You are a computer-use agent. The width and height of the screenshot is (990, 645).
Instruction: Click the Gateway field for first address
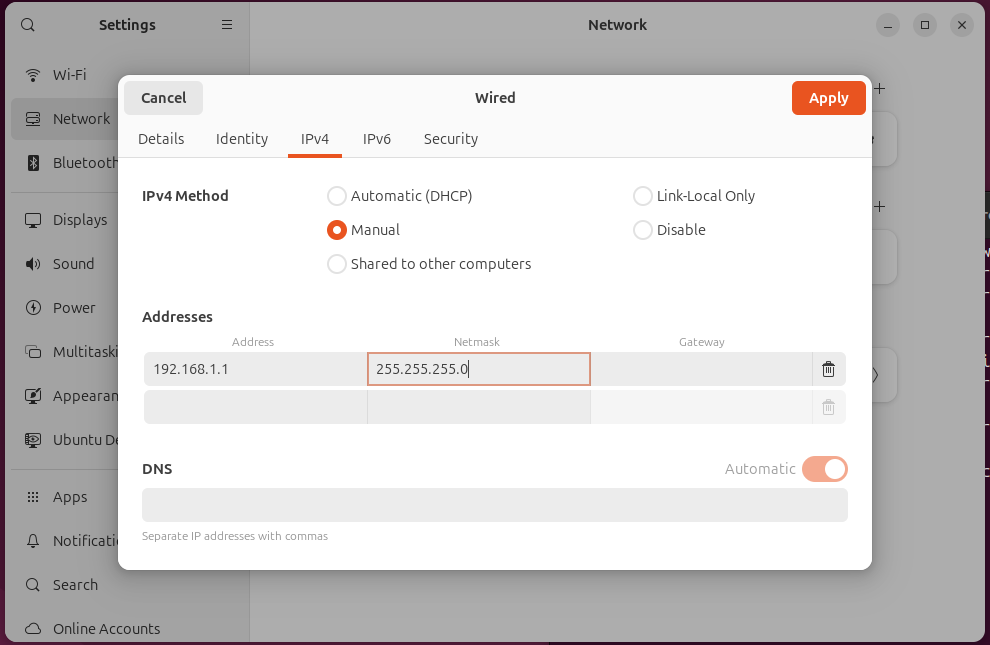click(x=701, y=369)
